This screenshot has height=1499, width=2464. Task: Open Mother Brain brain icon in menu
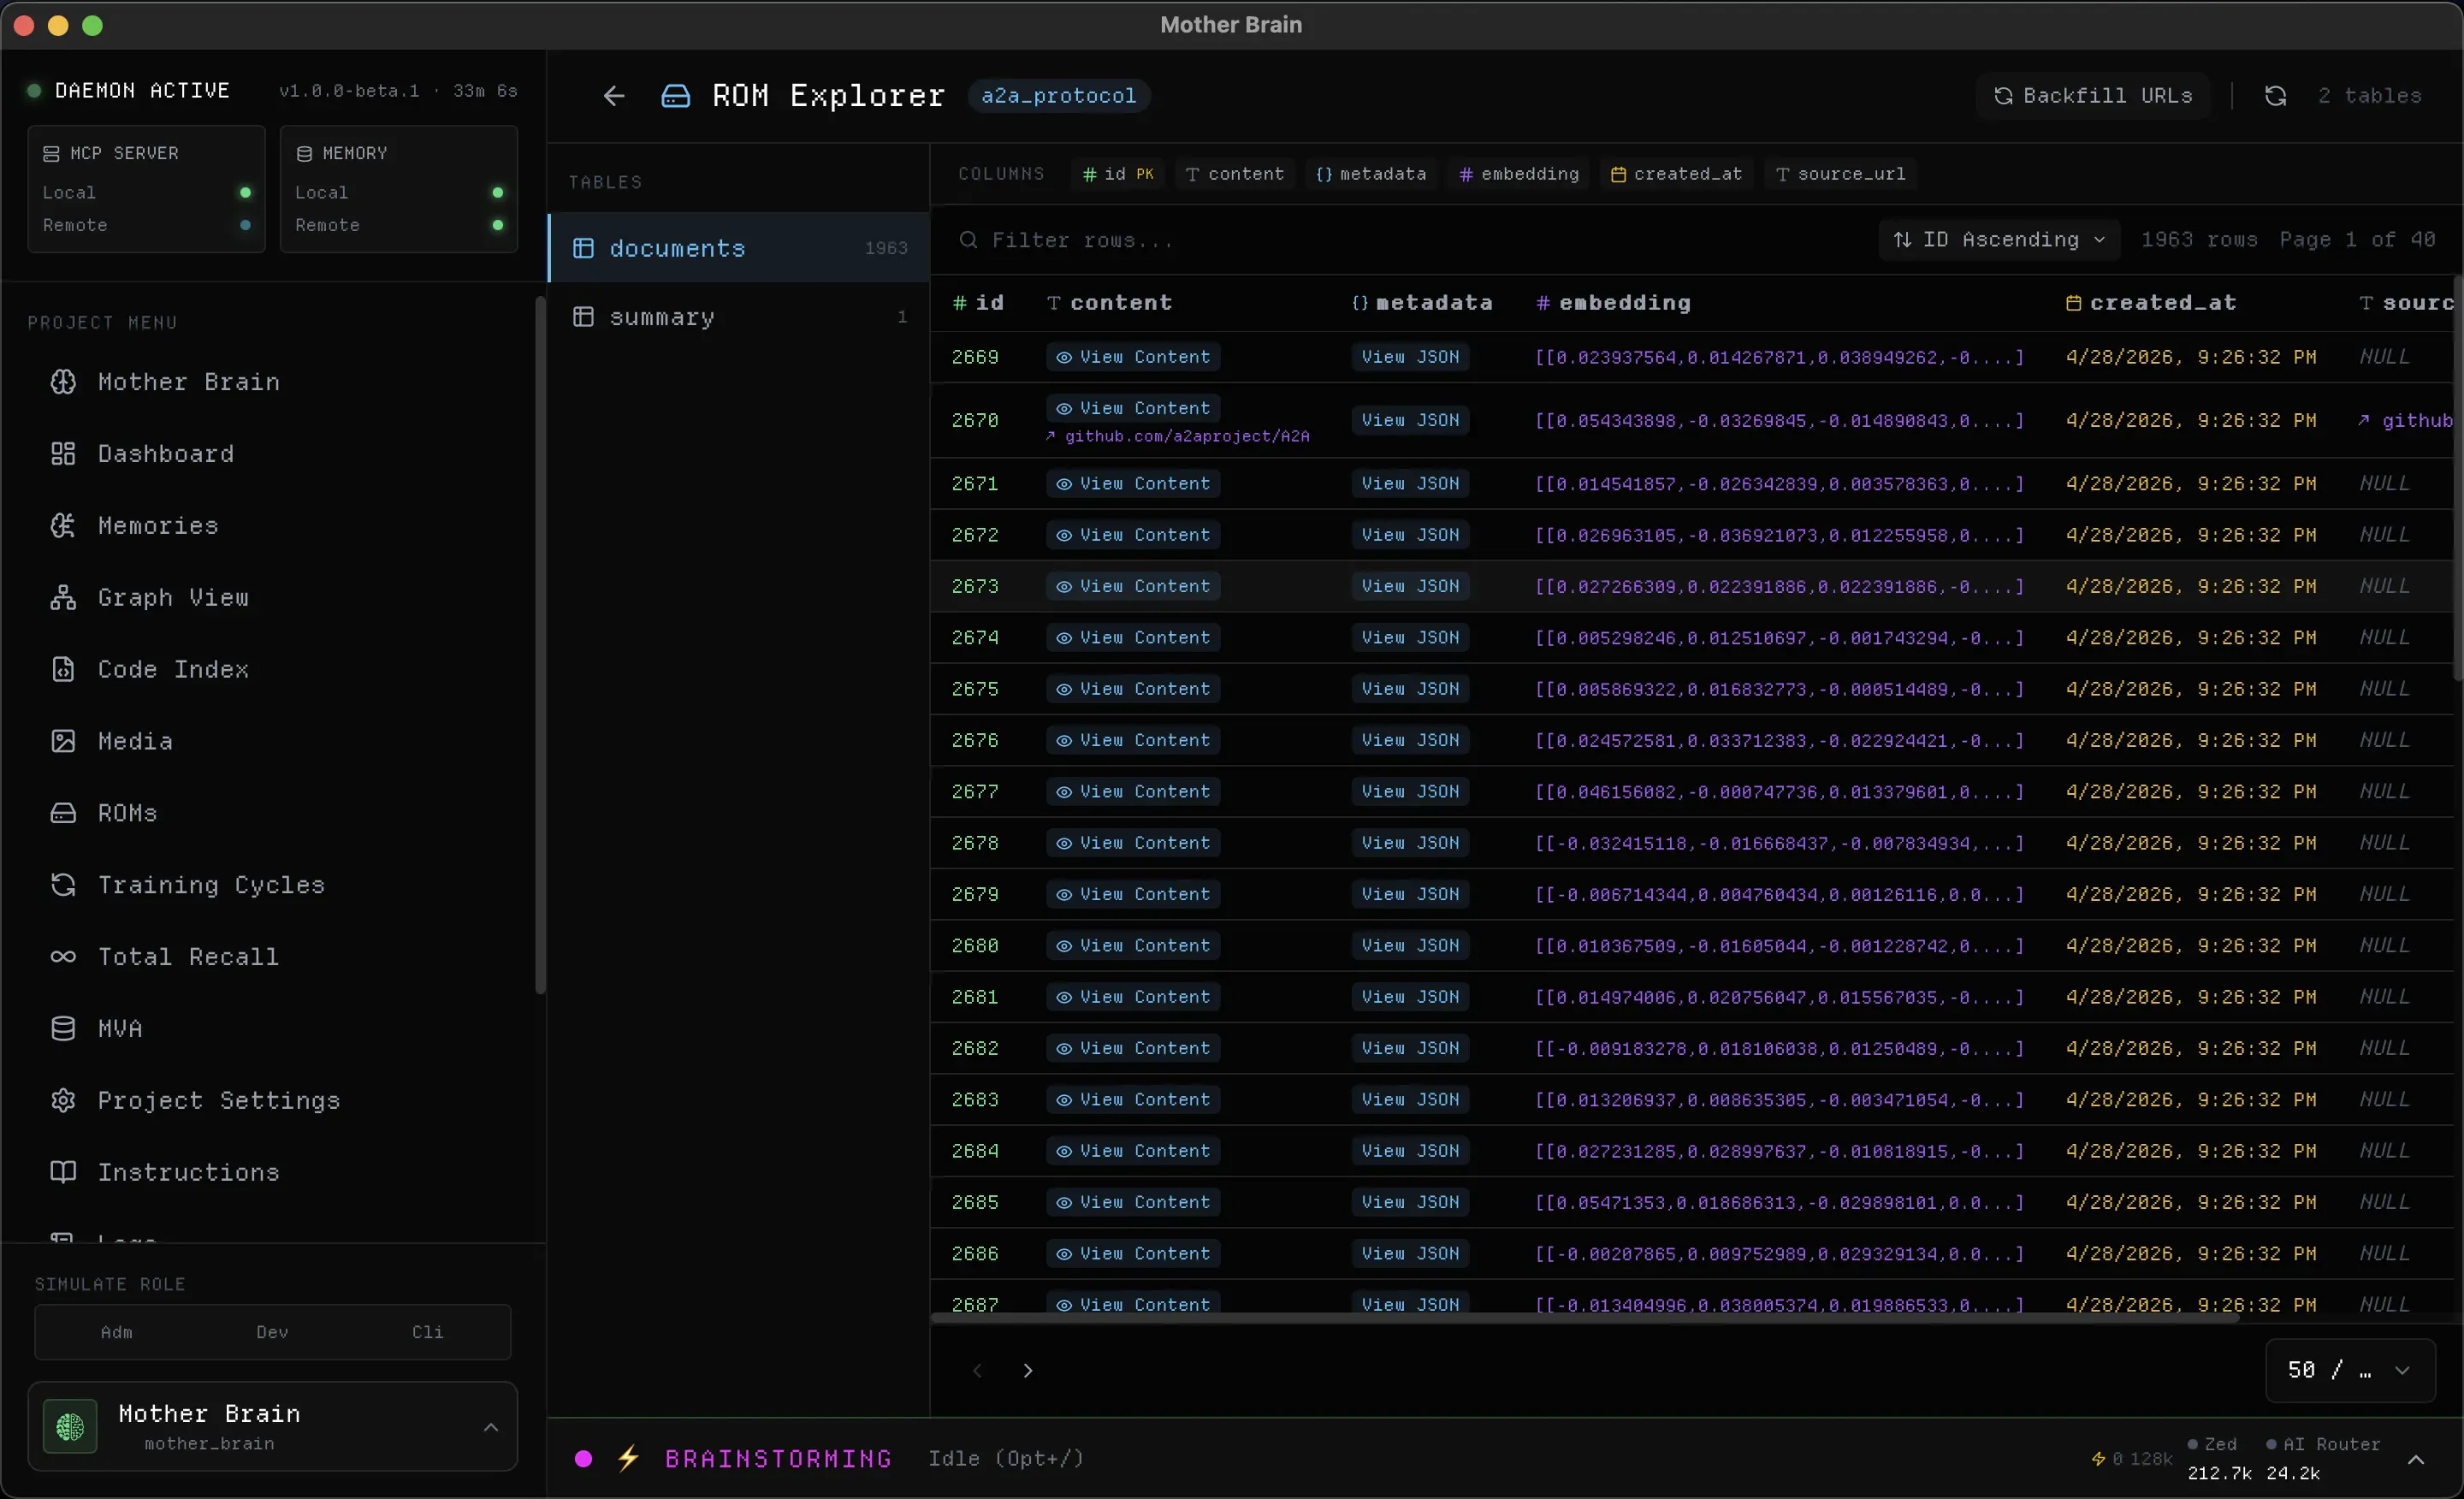tap(63, 382)
